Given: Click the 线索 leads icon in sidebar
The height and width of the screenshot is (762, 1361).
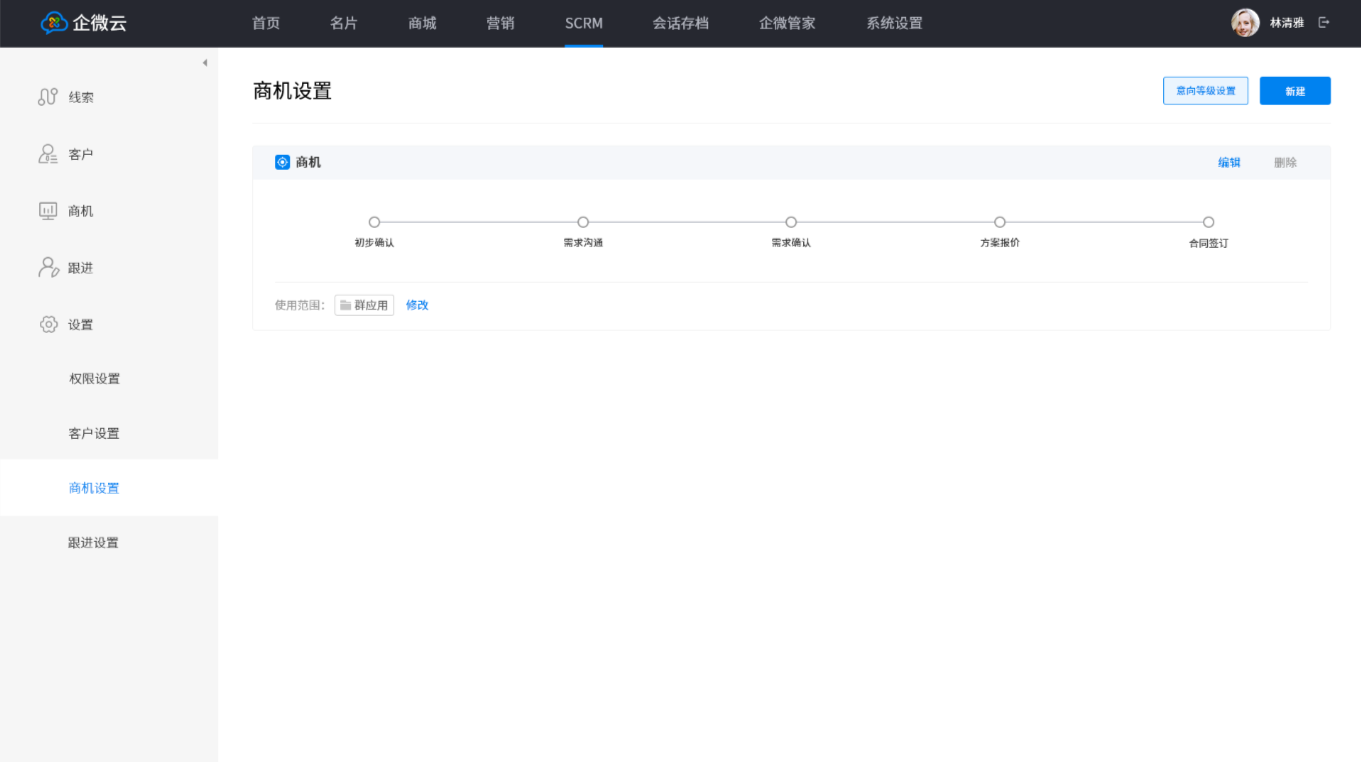Looking at the screenshot, I should click(x=48, y=97).
